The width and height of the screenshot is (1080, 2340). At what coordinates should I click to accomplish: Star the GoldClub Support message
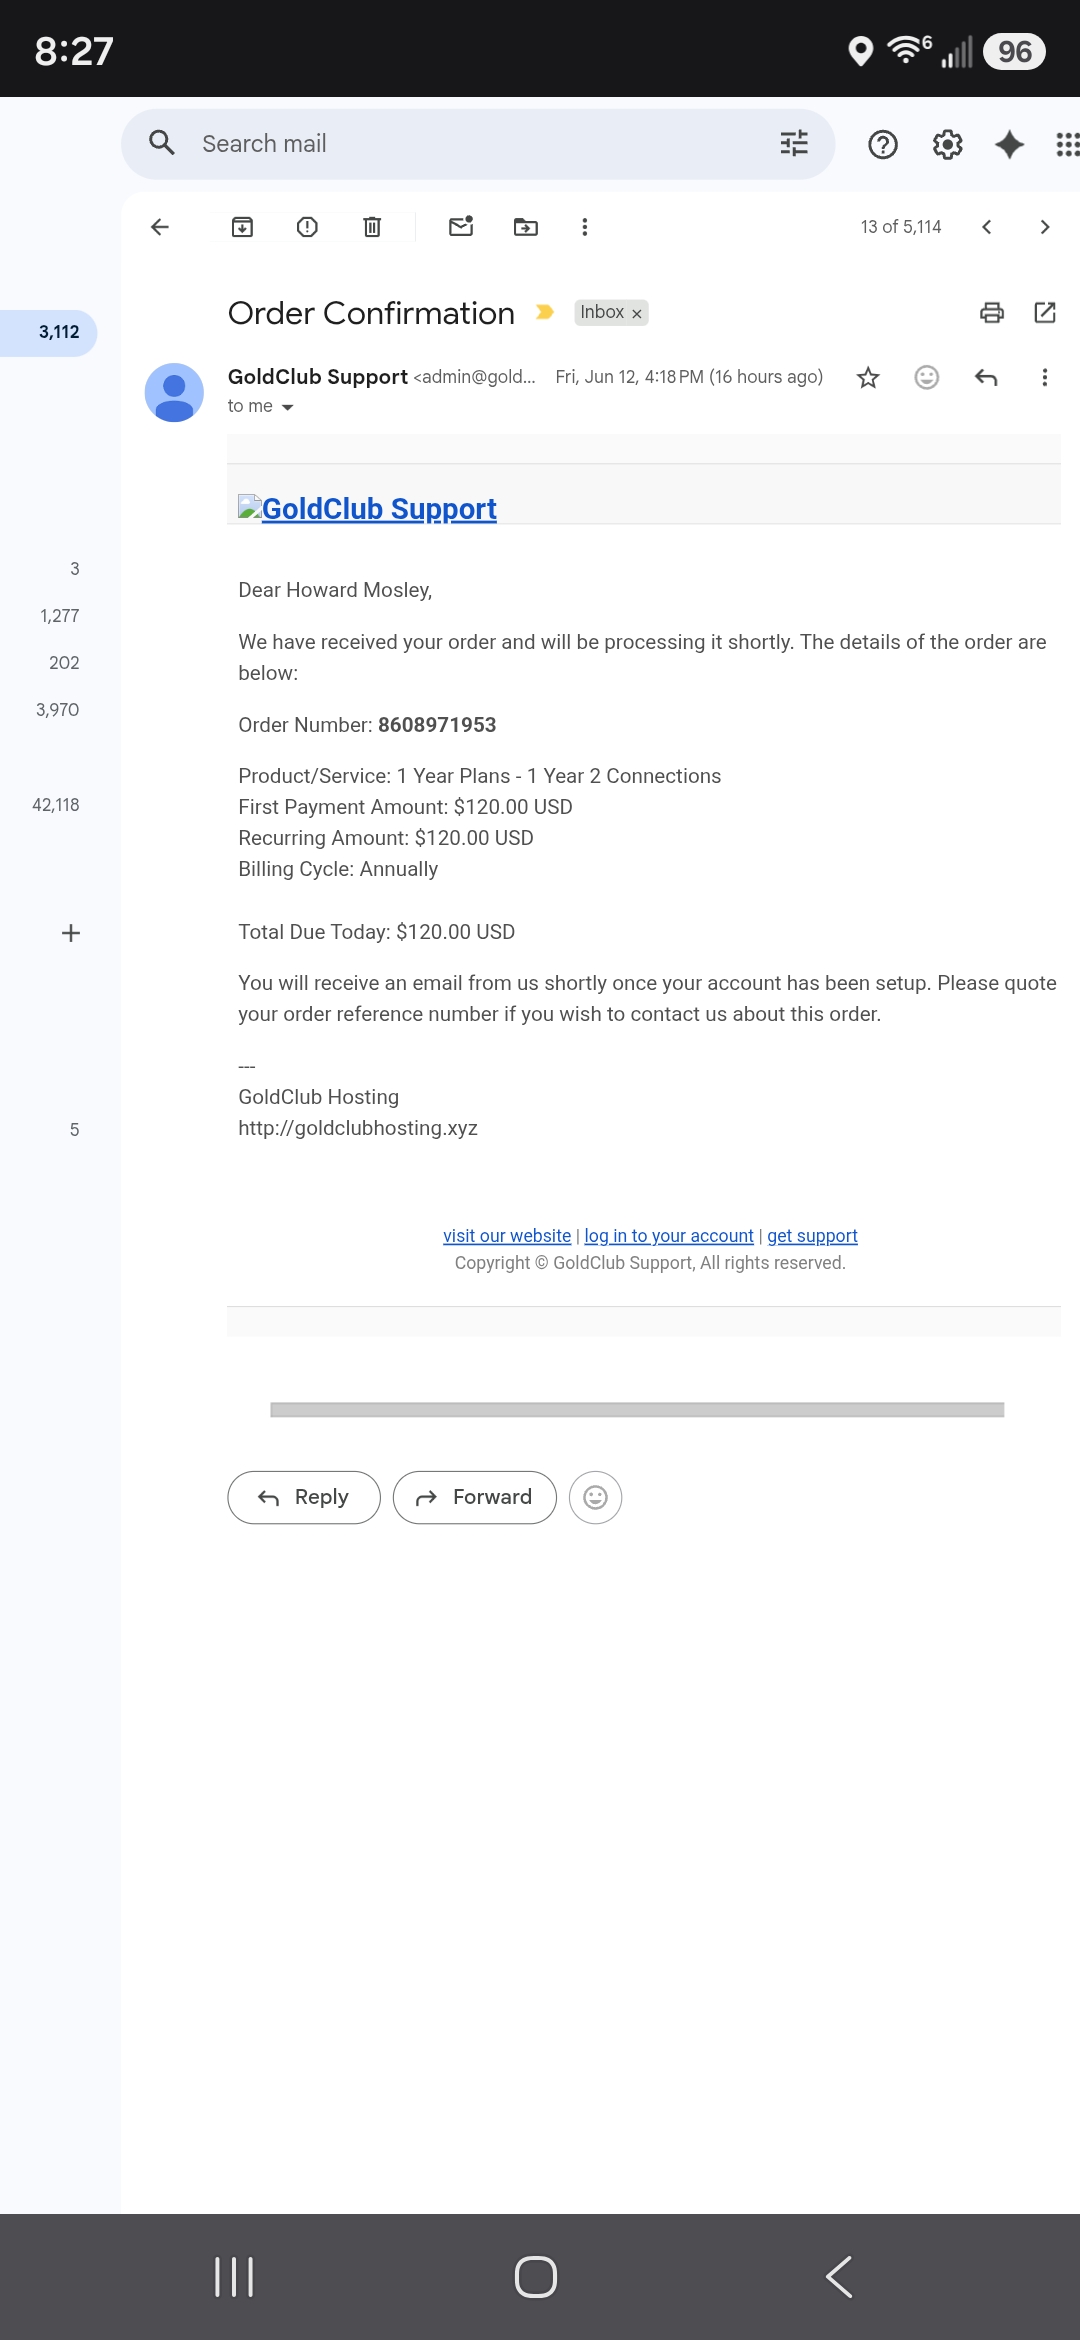[x=868, y=377]
